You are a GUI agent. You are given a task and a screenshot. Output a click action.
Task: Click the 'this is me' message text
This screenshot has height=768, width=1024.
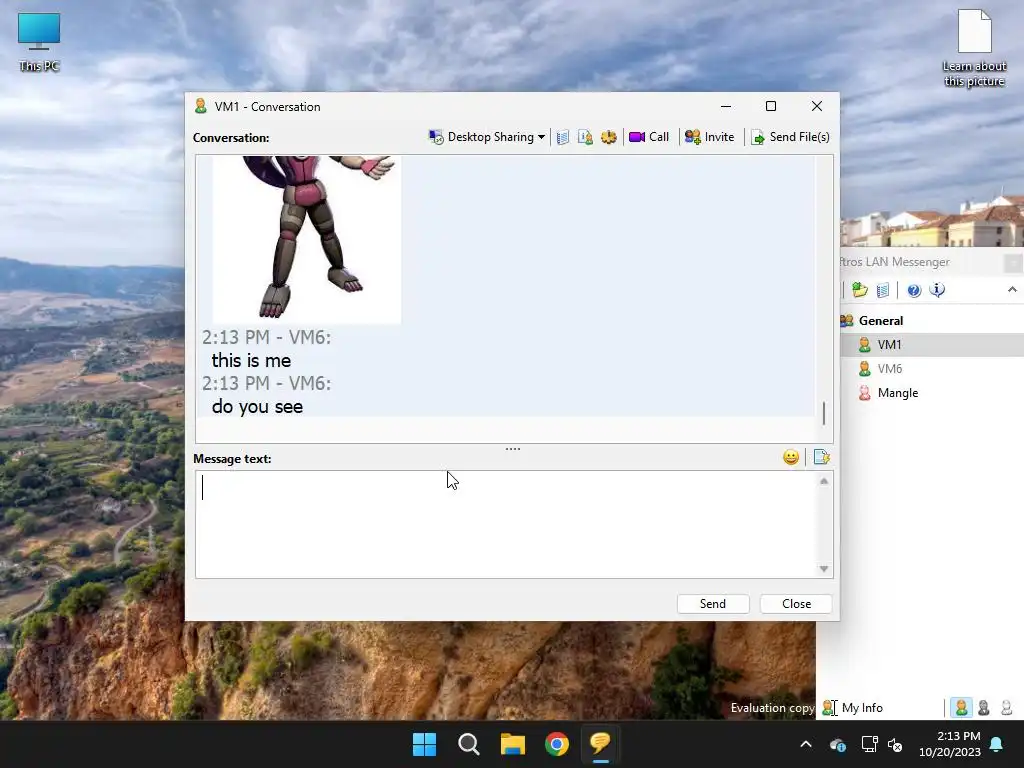click(251, 360)
